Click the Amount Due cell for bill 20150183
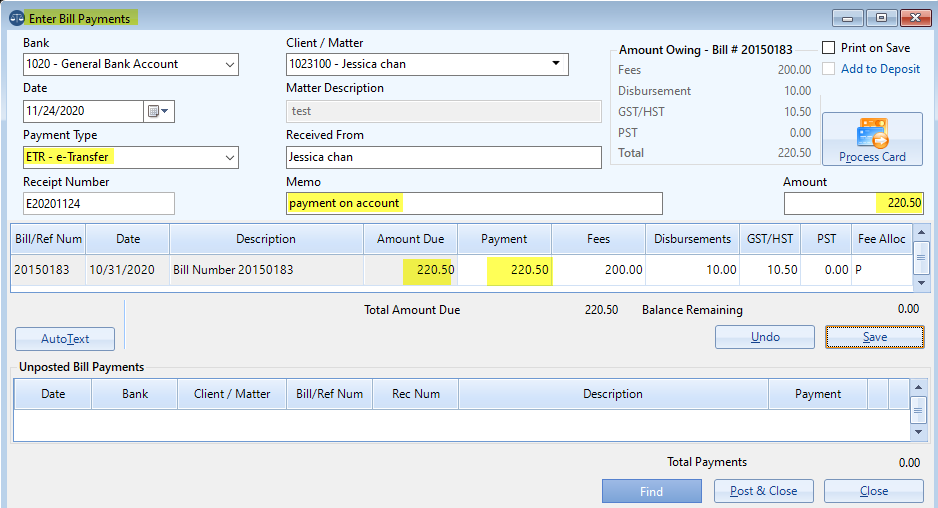 pyautogui.click(x=410, y=270)
